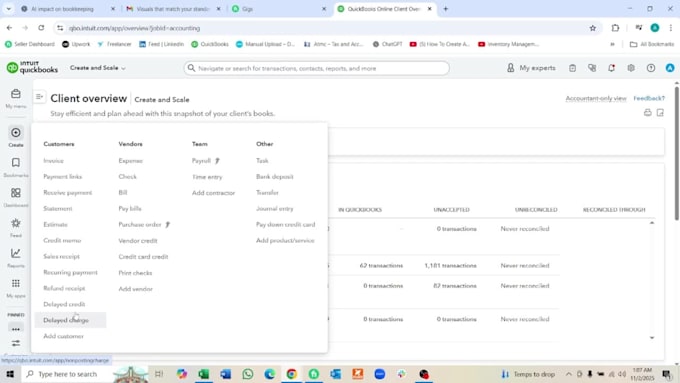Select Receive payment option
Image resolution: width=680 pixels, height=383 pixels.
pos(68,193)
